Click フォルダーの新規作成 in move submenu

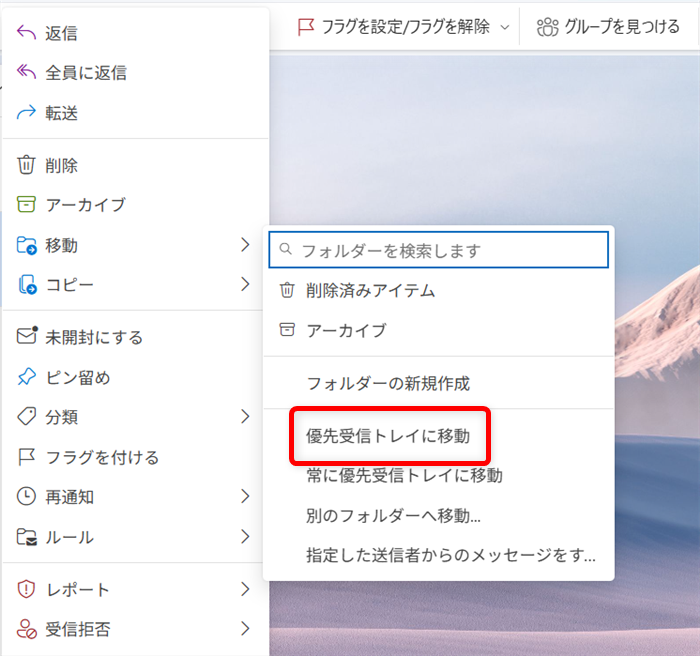[x=387, y=383]
